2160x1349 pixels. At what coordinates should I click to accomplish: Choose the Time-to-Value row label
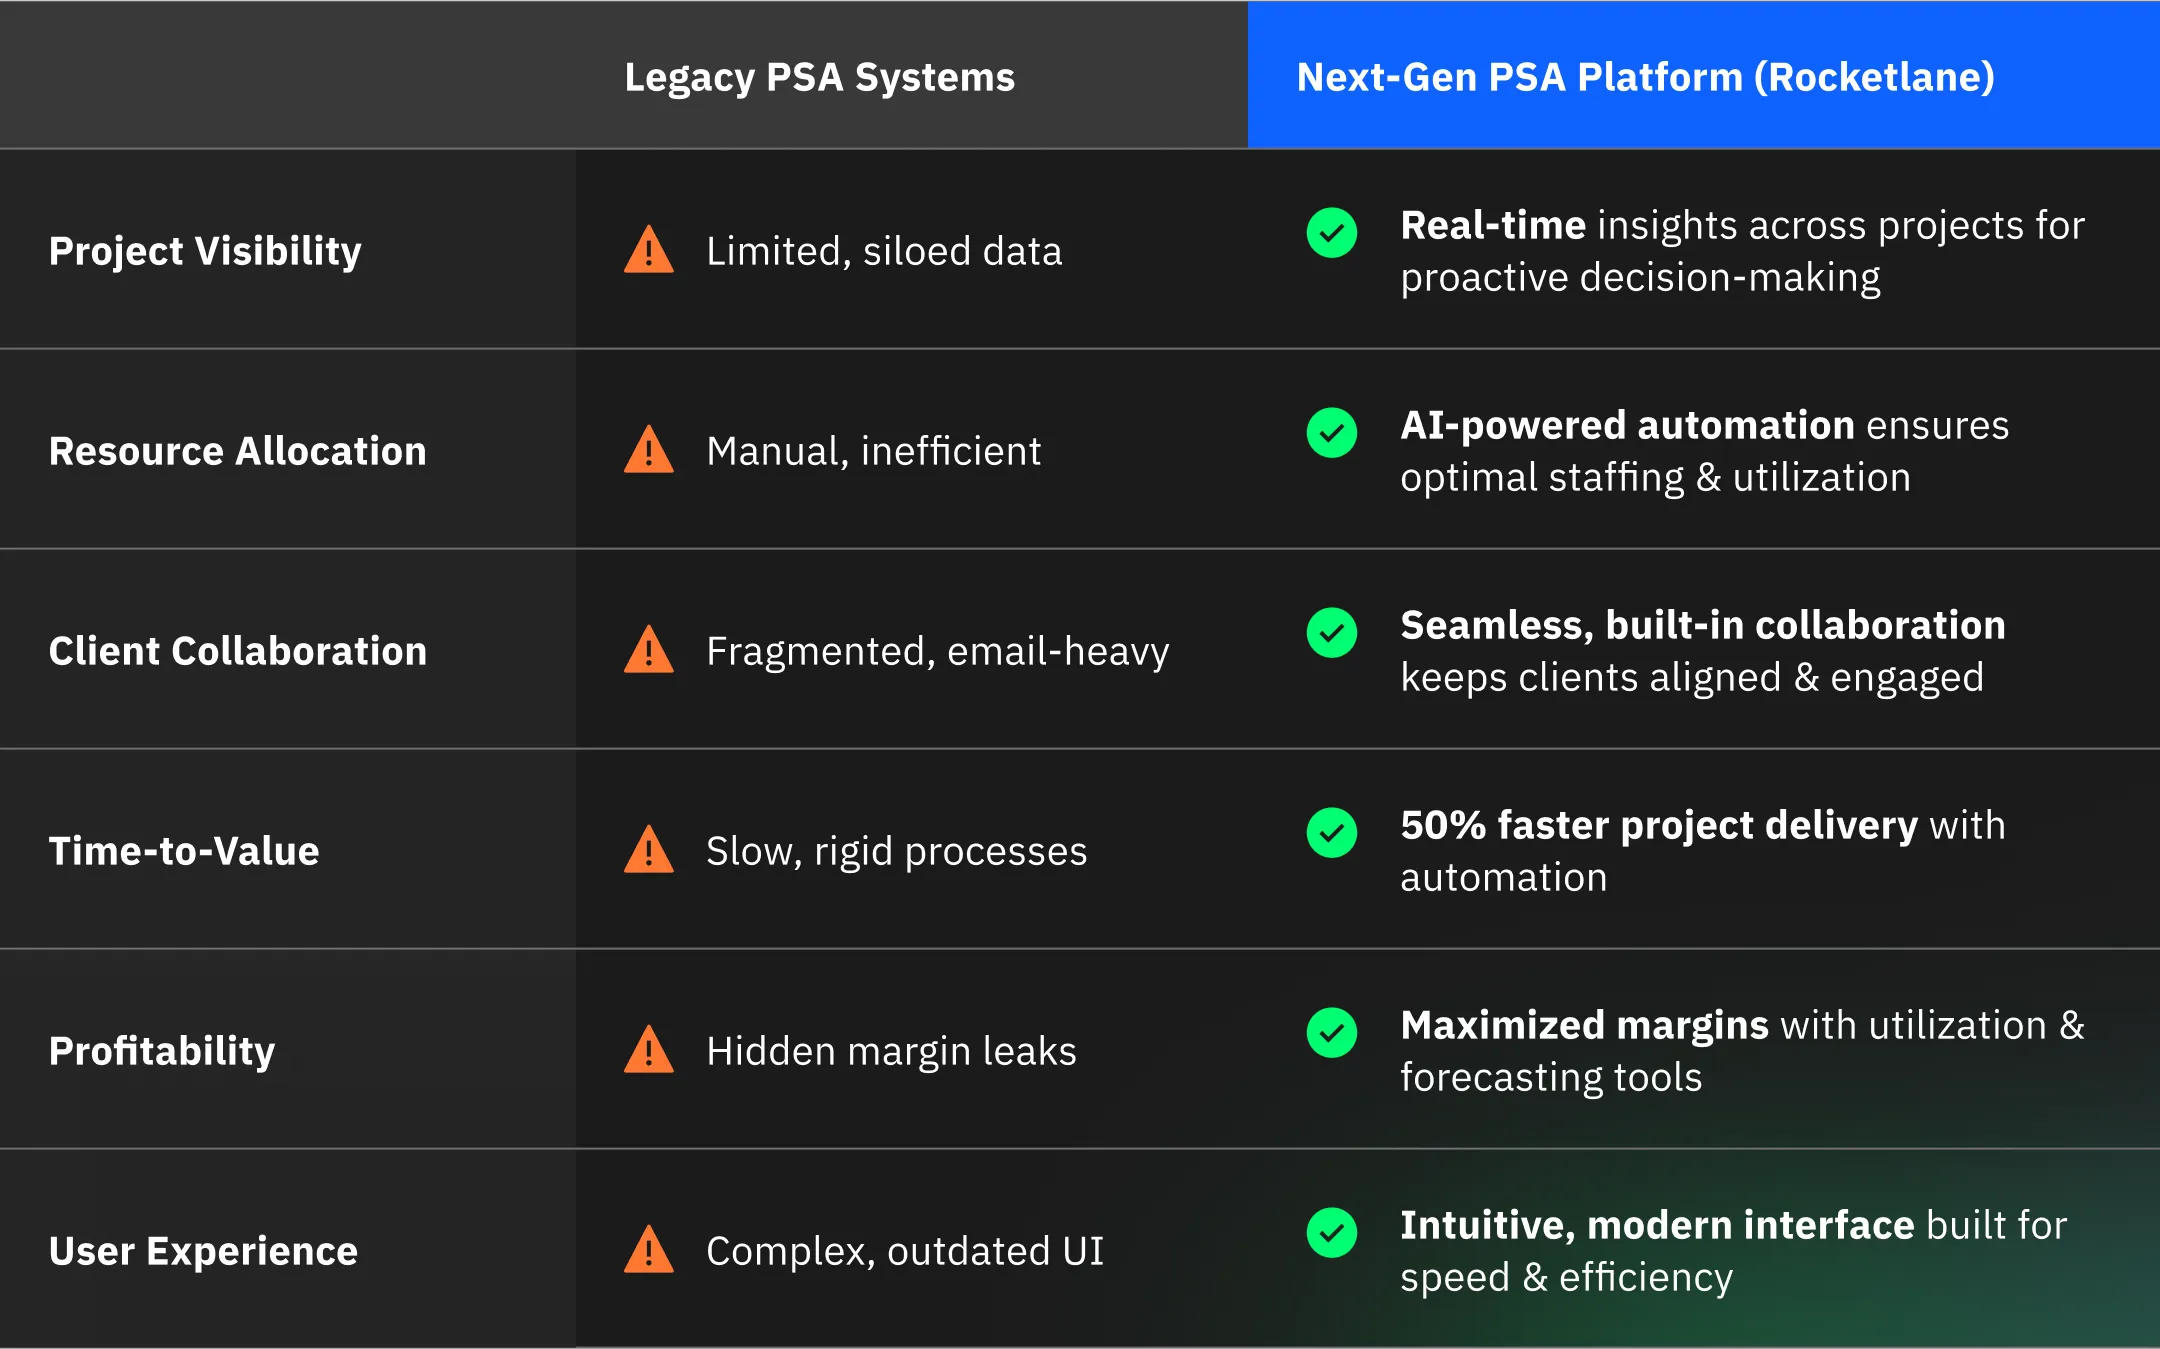tap(184, 851)
